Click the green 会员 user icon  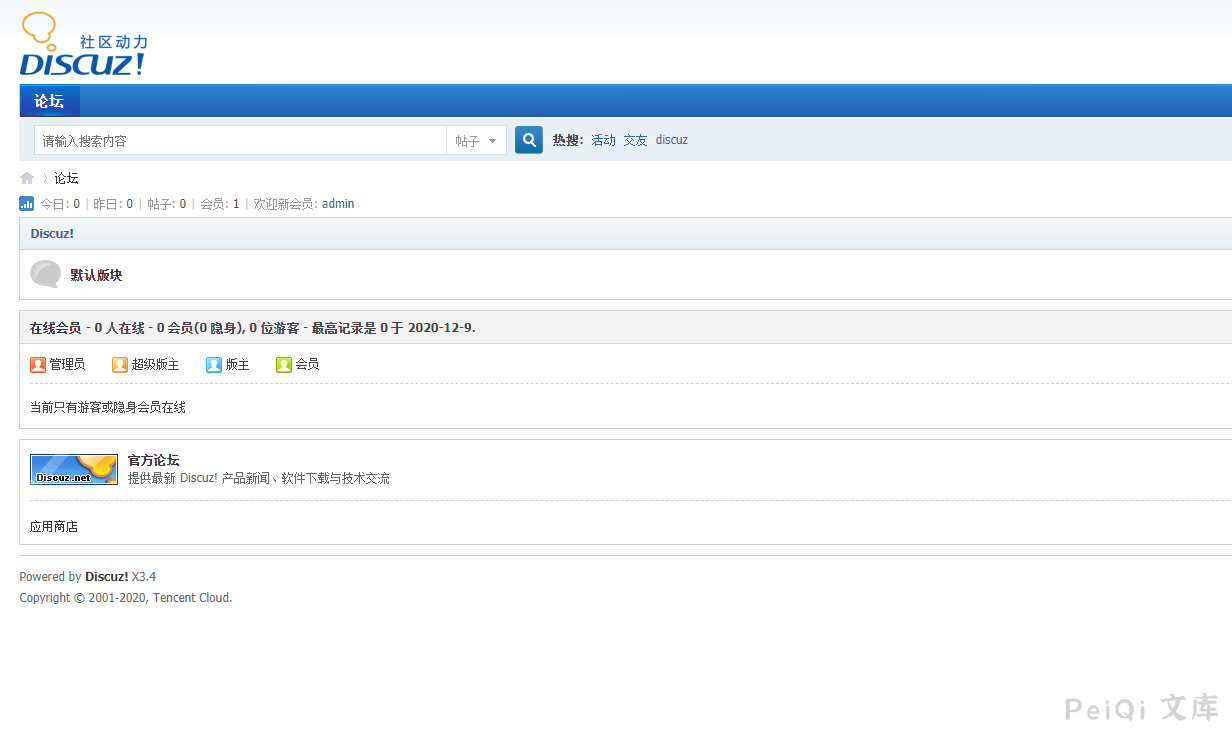pos(284,365)
